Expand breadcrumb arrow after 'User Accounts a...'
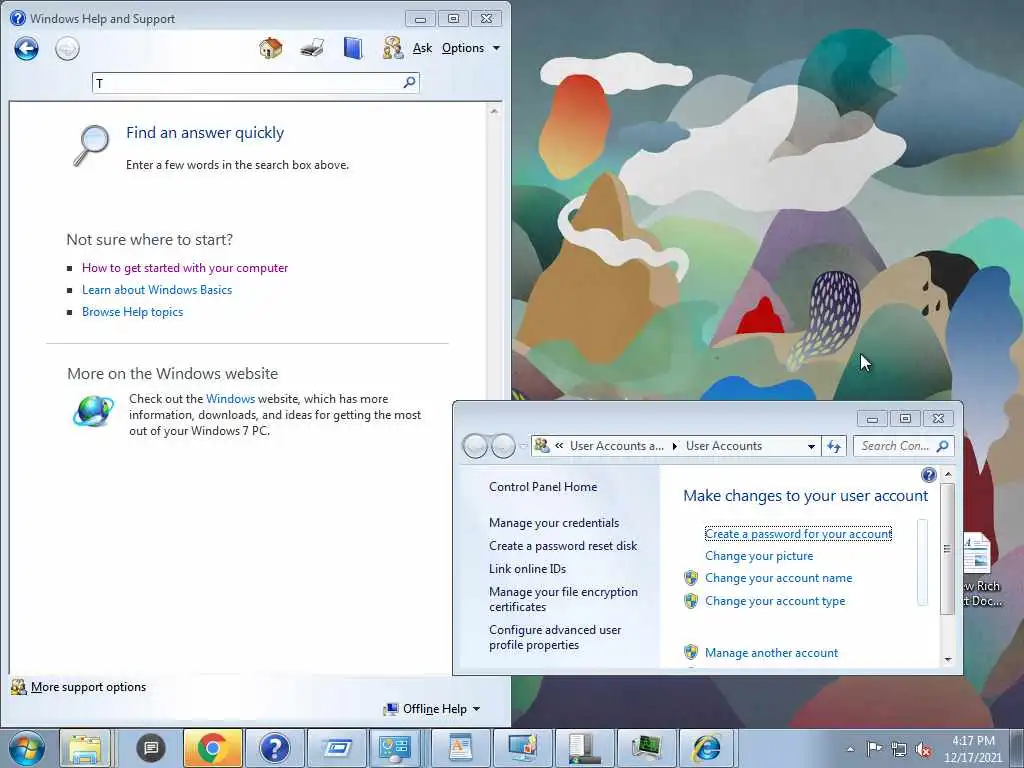 pyautogui.click(x=675, y=446)
